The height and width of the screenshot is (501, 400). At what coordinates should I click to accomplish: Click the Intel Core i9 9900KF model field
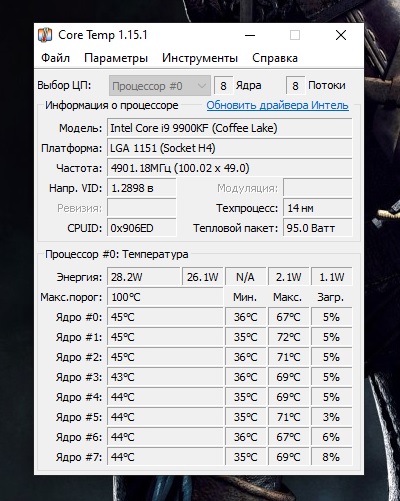[229, 128]
